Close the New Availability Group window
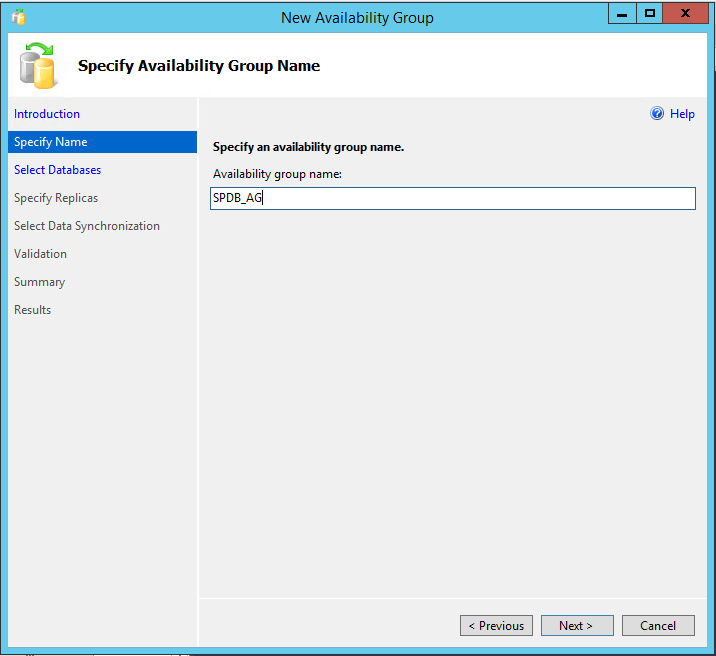716x656 pixels. tap(685, 14)
